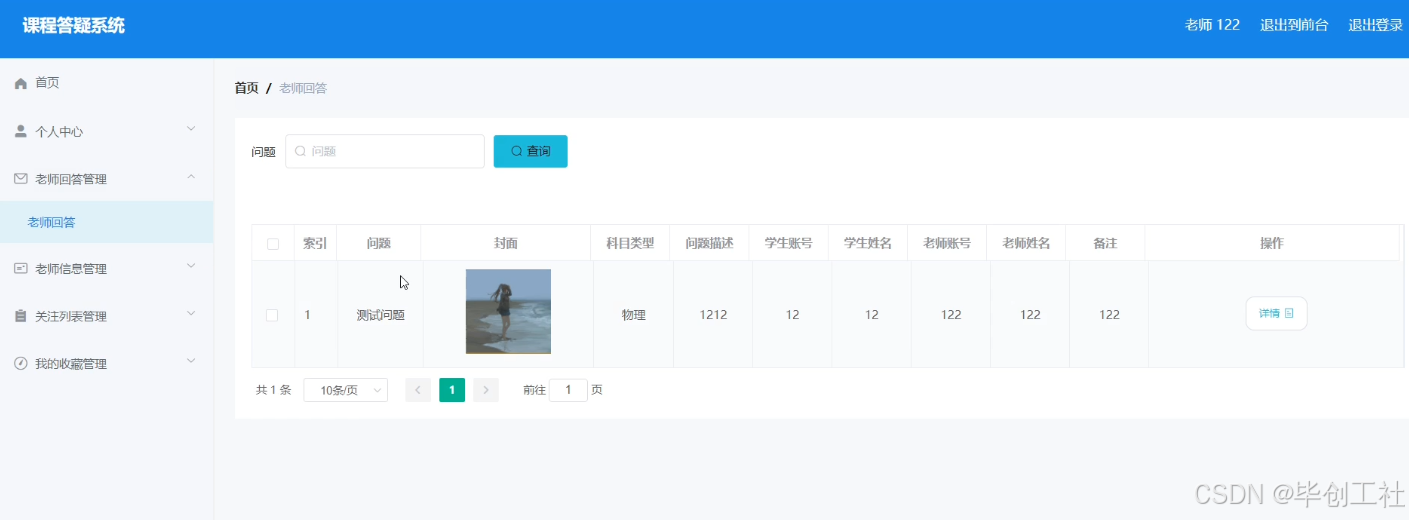Click the 操作 column header
Screen dimensions: 1409x520
point(1271,244)
